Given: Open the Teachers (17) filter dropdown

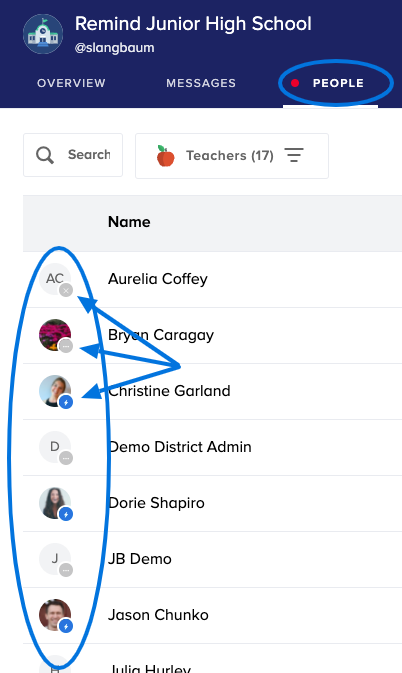Looking at the screenshot, I should (x=232, y=156).
